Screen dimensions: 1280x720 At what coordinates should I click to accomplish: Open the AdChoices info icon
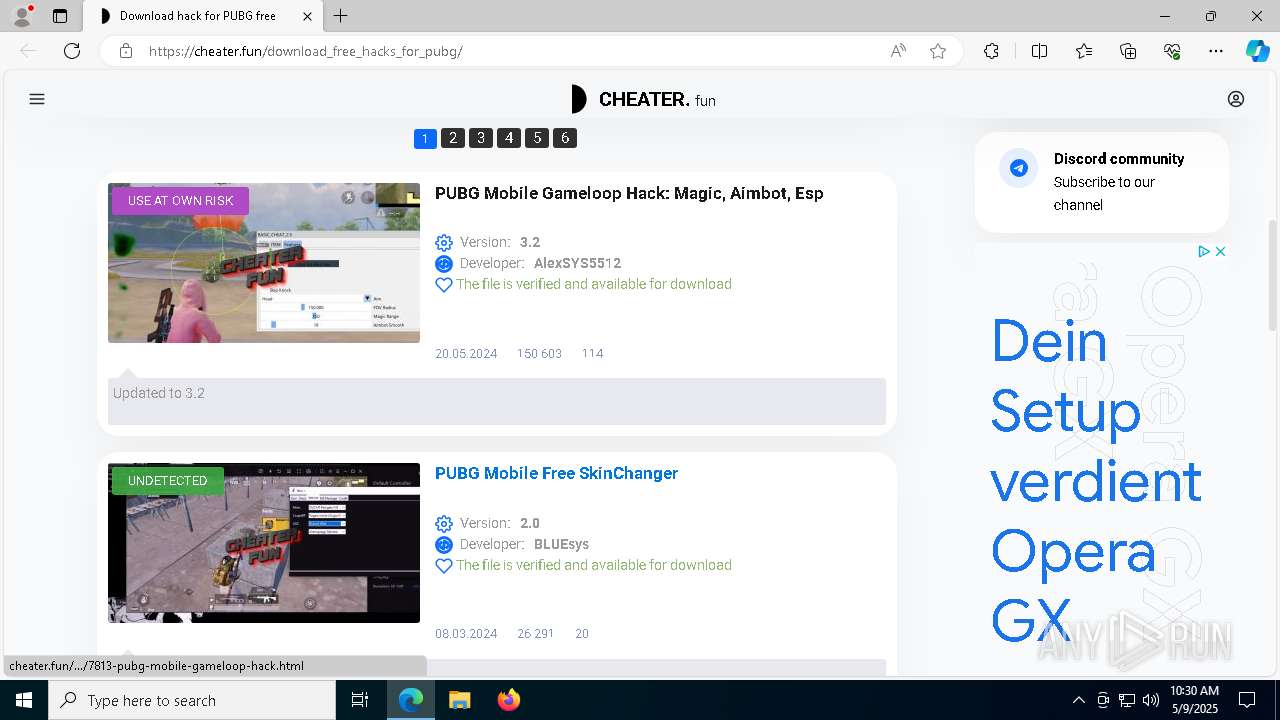point(1205,252)
